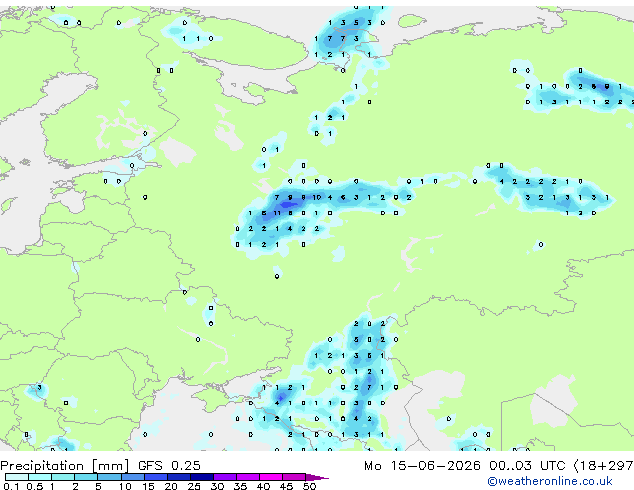Click the purple arrow tip past 50
The image size is (634, 490).
tap(317, 477)
